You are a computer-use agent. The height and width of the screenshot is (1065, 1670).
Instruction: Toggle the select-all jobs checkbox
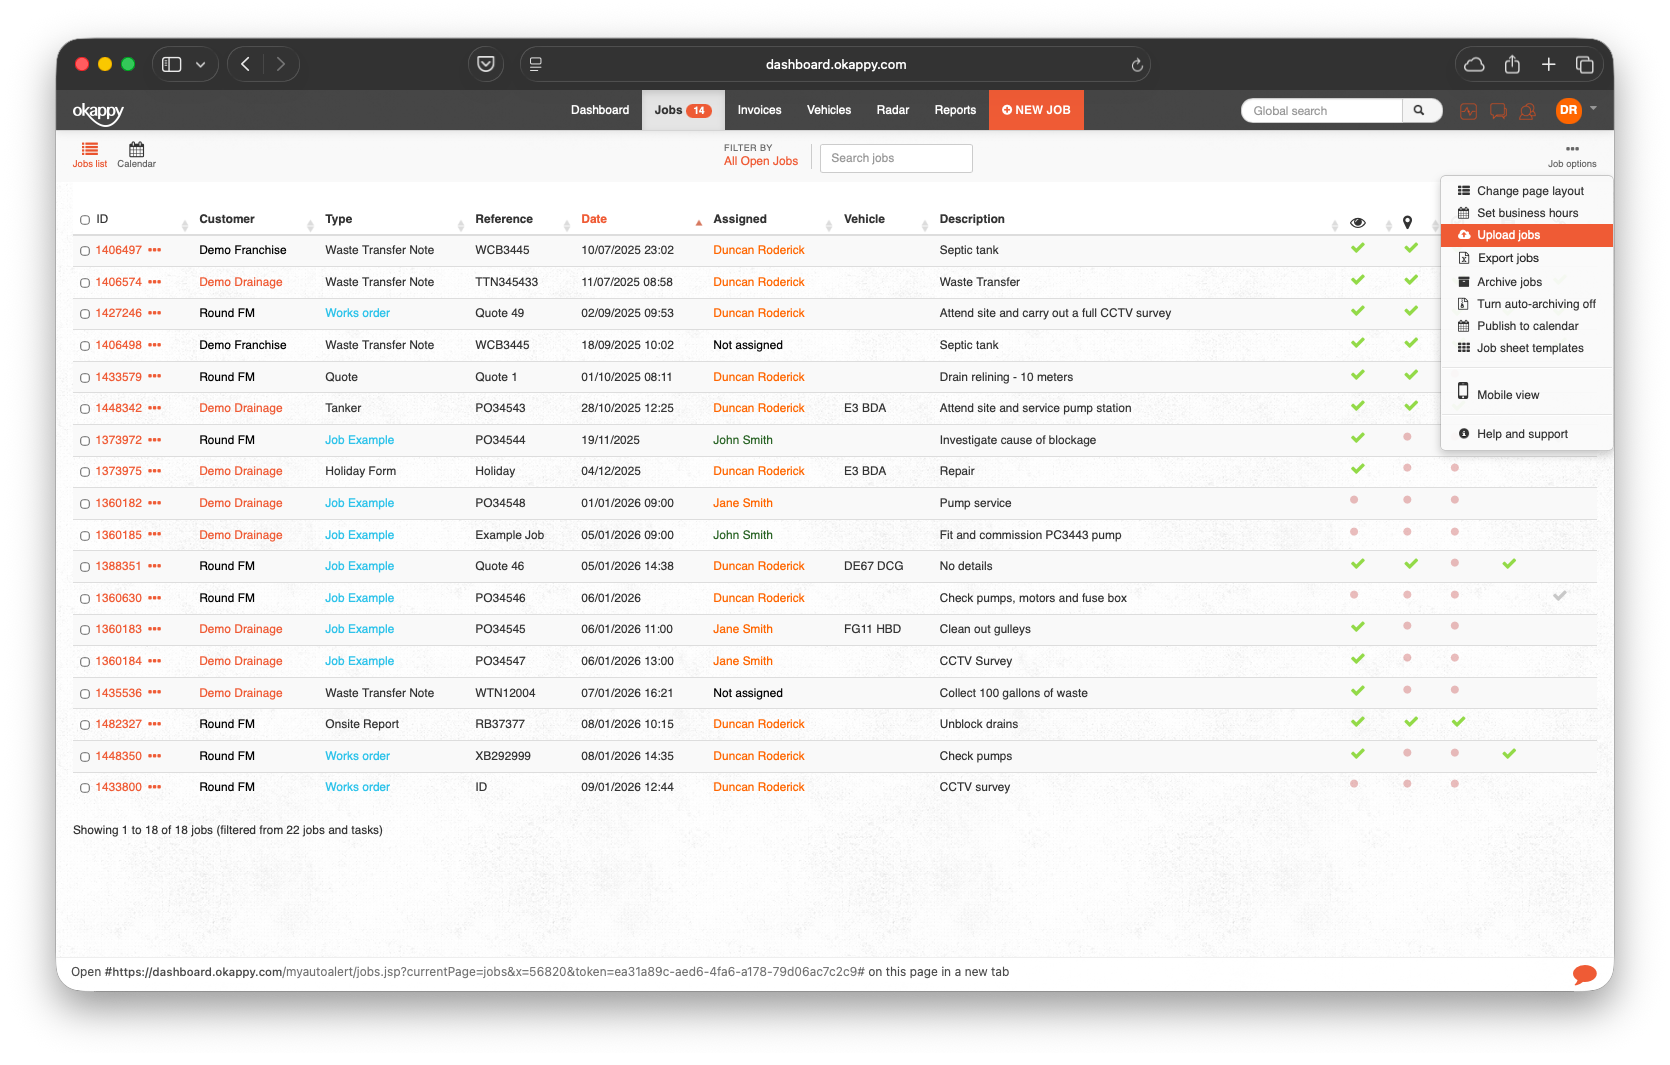point(84,219)
